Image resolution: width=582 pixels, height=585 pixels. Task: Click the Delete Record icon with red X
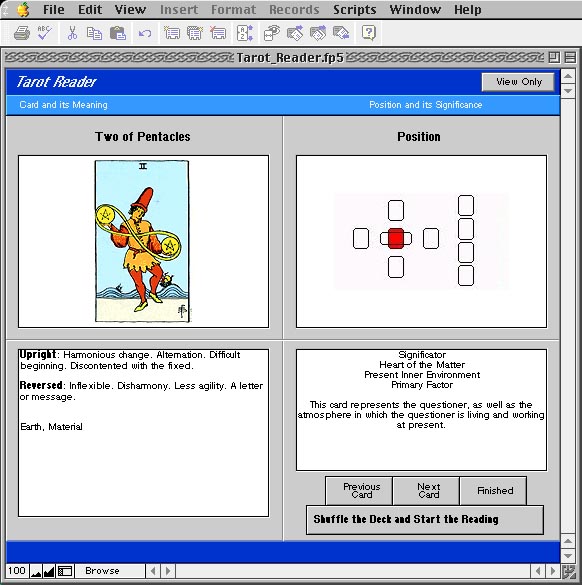[218, 33]
